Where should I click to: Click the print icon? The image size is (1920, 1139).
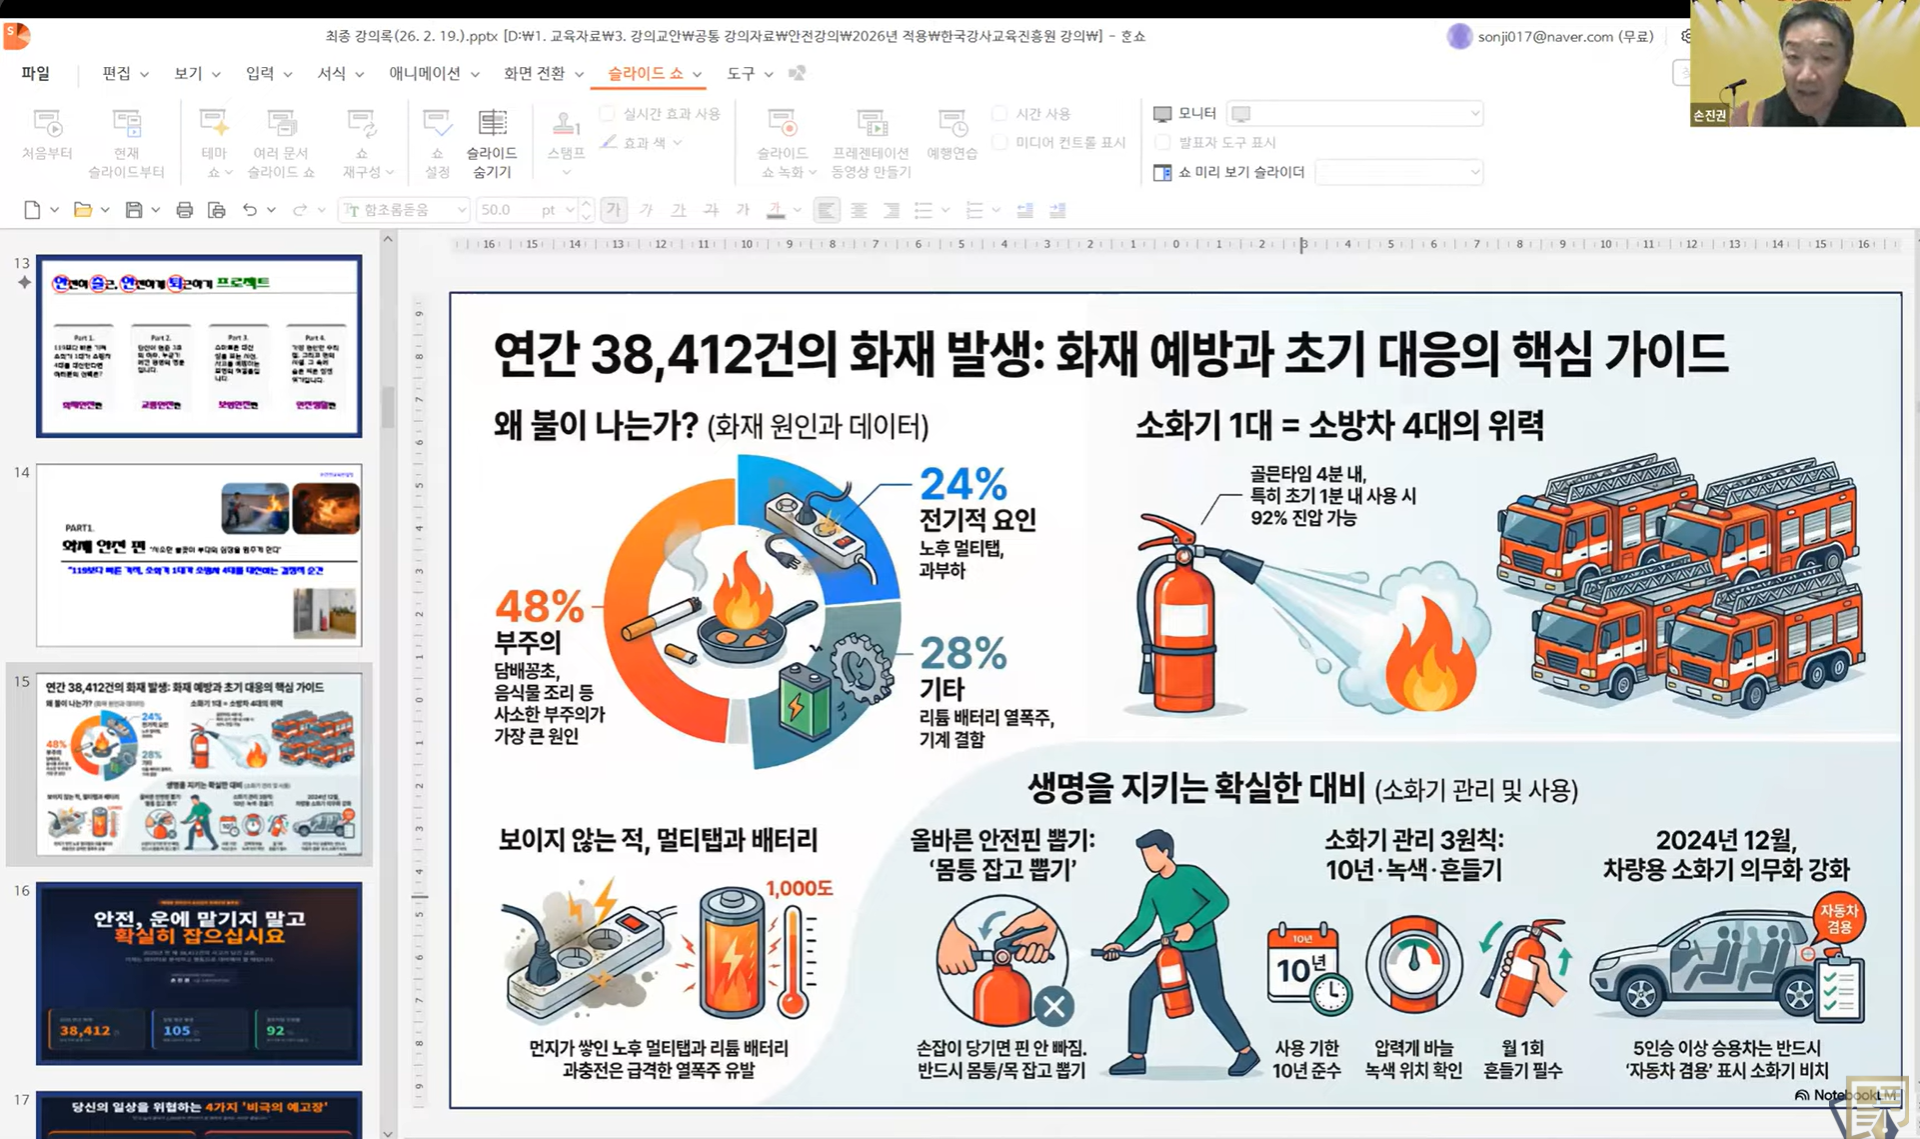click(184, 210)
